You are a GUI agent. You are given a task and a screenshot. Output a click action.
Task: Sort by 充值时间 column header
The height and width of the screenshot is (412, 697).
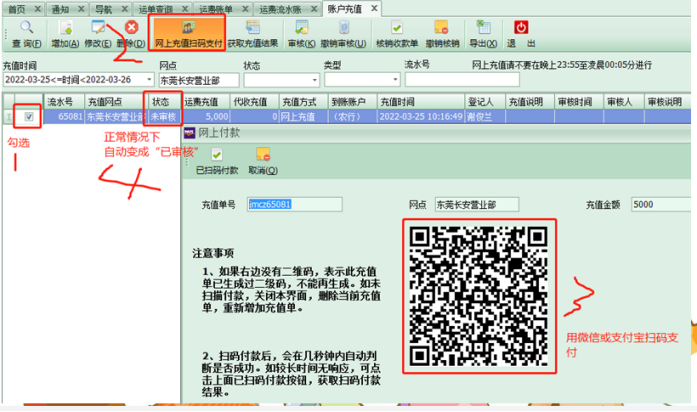[x=421, y=102]
